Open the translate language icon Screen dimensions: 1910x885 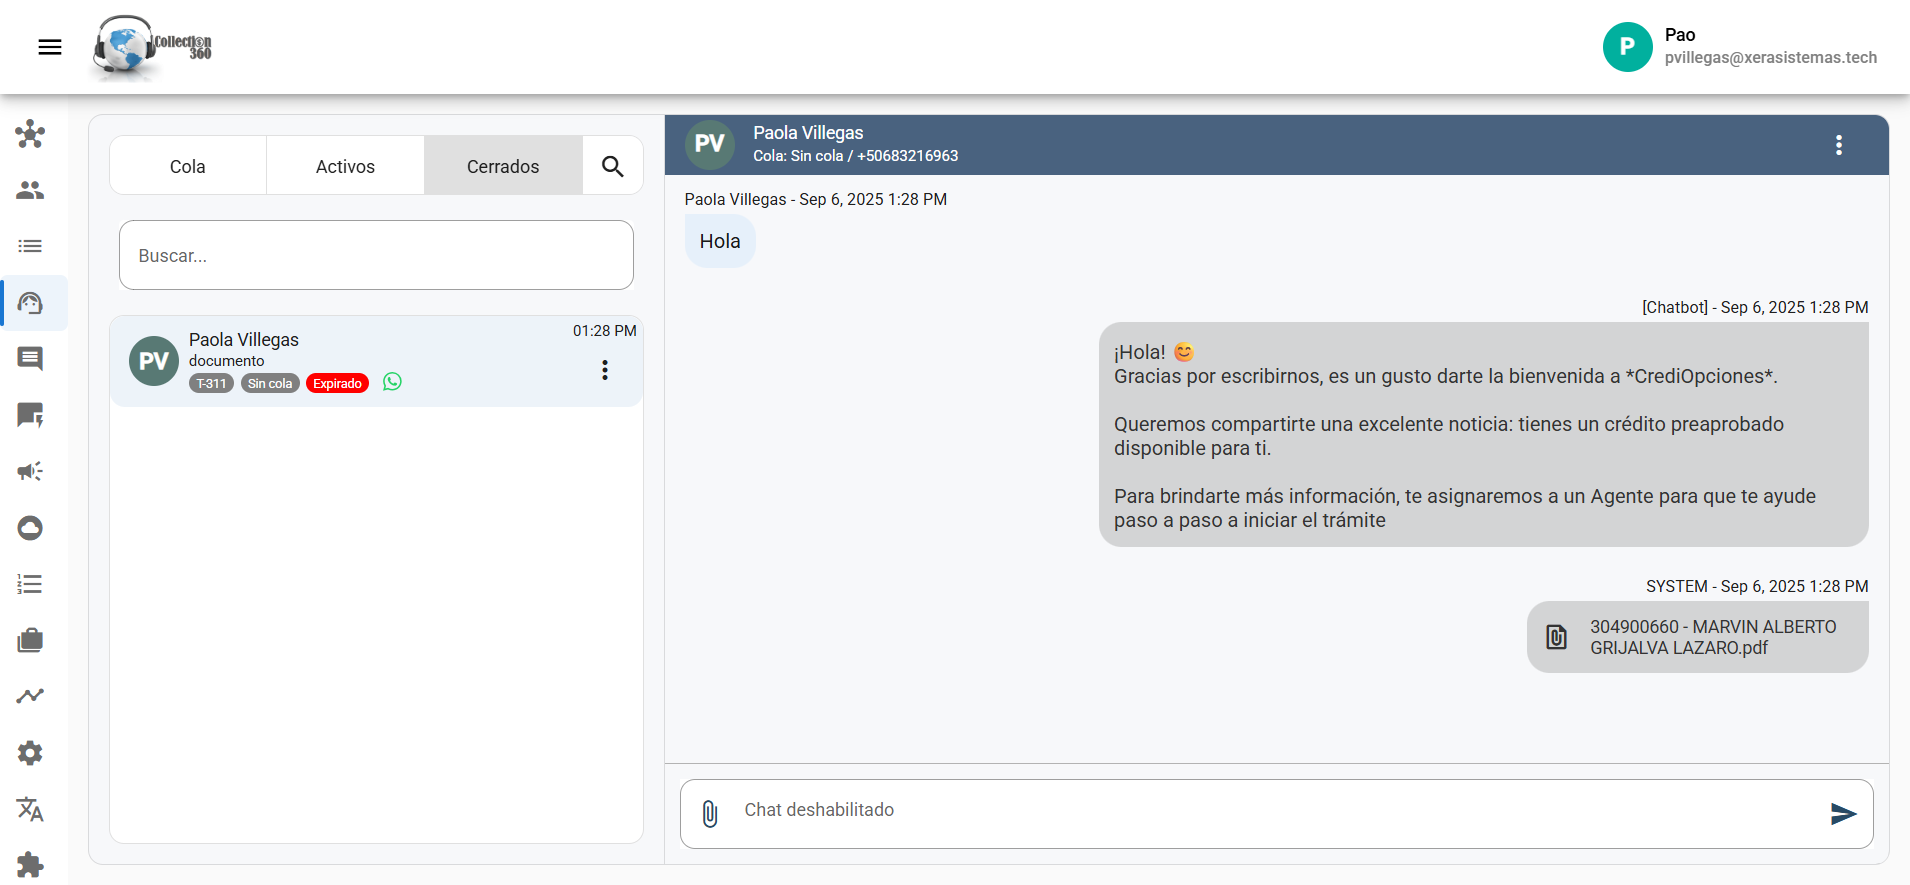(30, 809)
